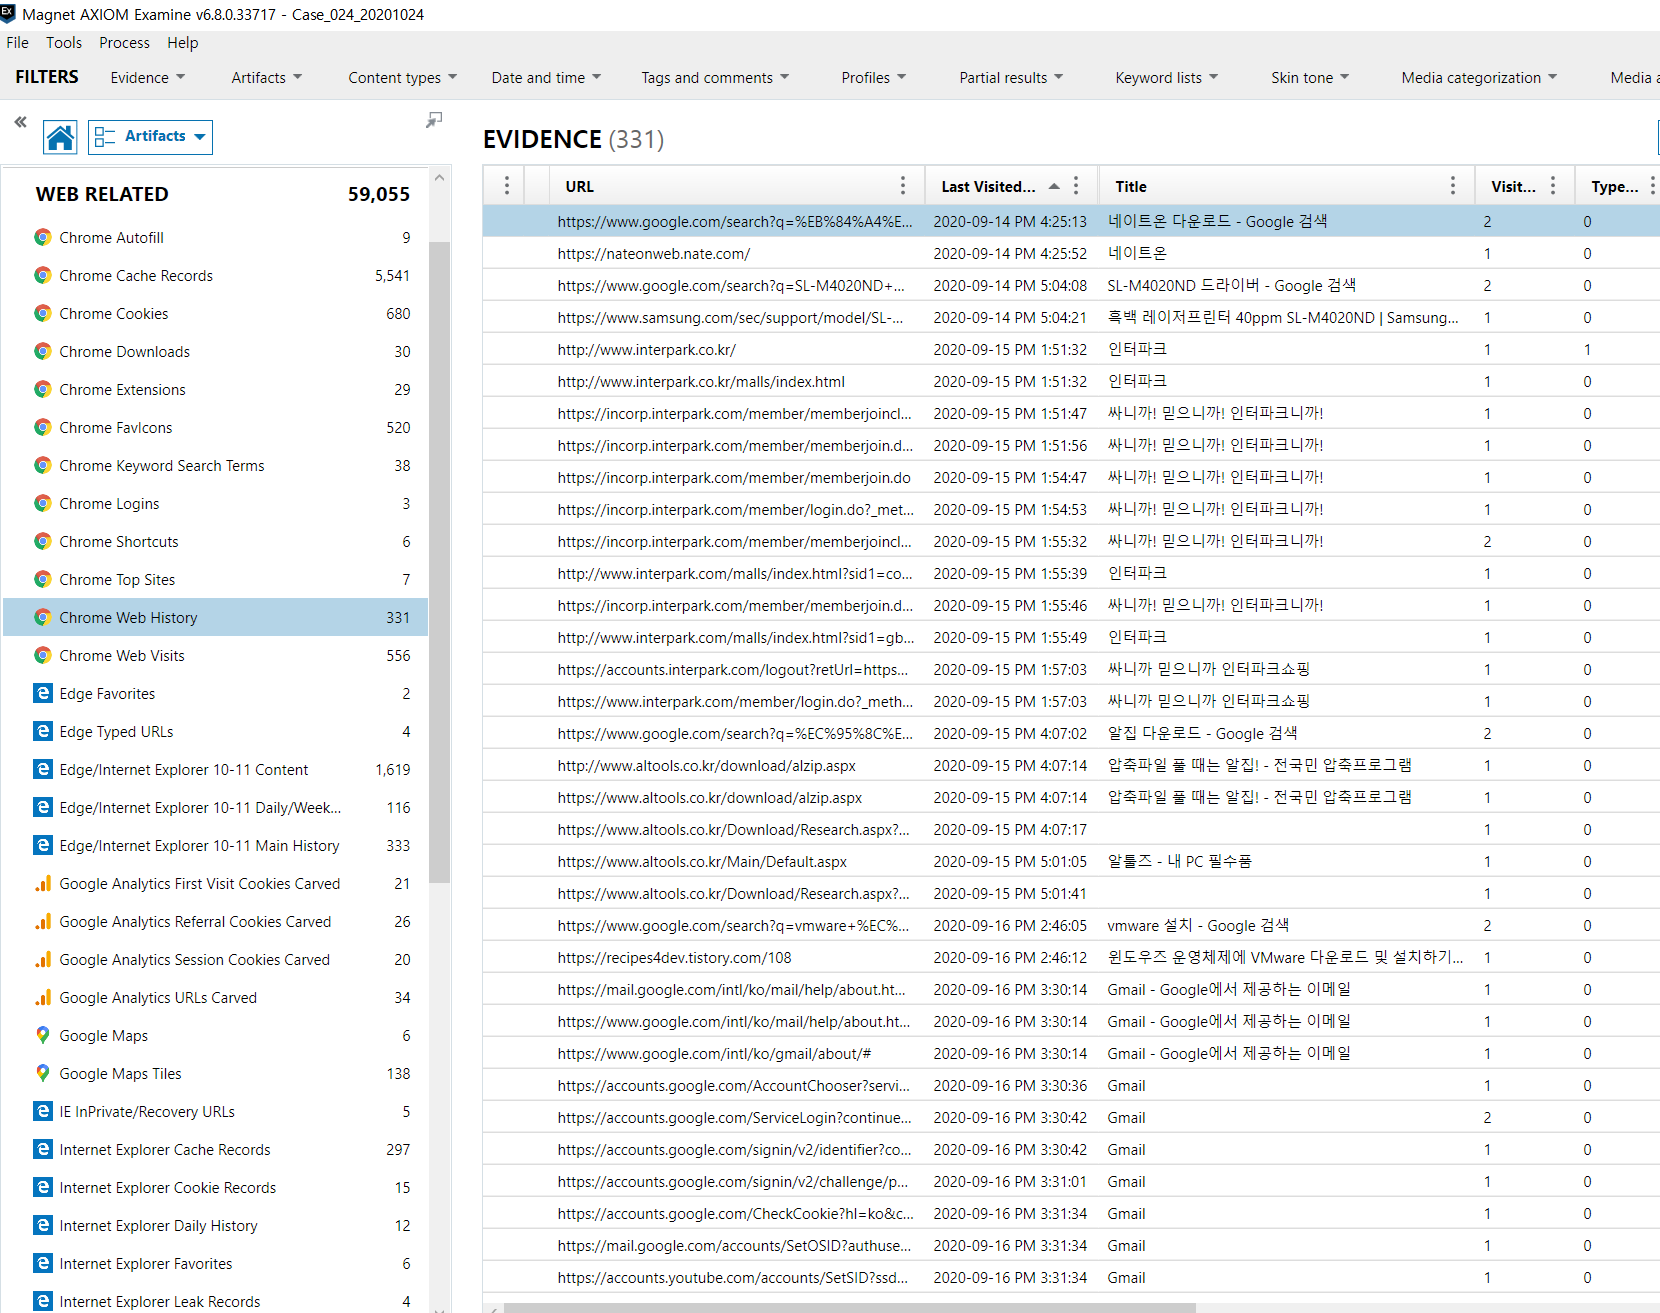Select Edge Typed URLs artifact
Screen dimensions: 1660x1313
pos(216,732)
